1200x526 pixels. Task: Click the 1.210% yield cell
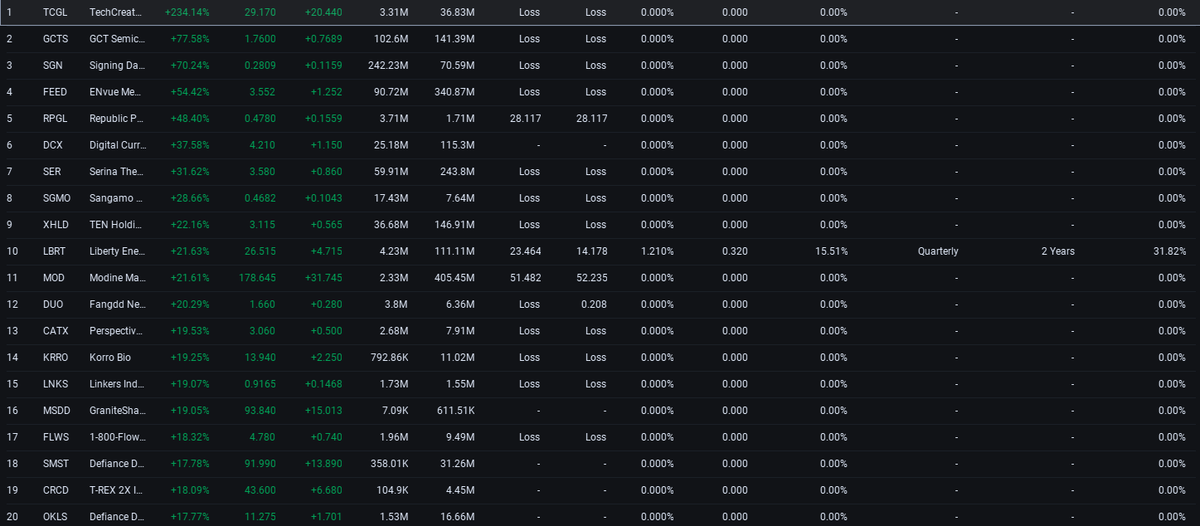coord(657,251)
